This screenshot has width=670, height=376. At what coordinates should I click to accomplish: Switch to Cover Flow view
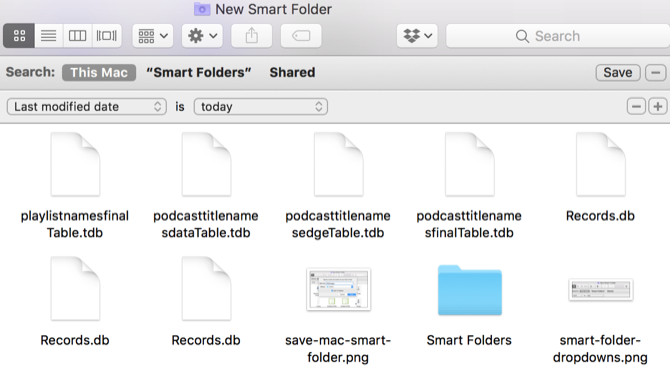tap(106, 36)
